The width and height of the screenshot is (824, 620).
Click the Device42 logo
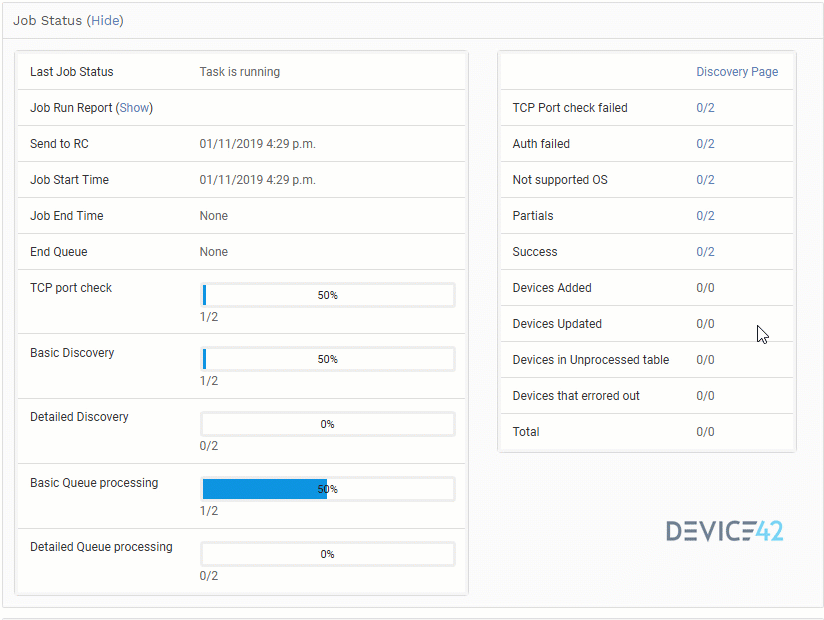coord(725,531)
